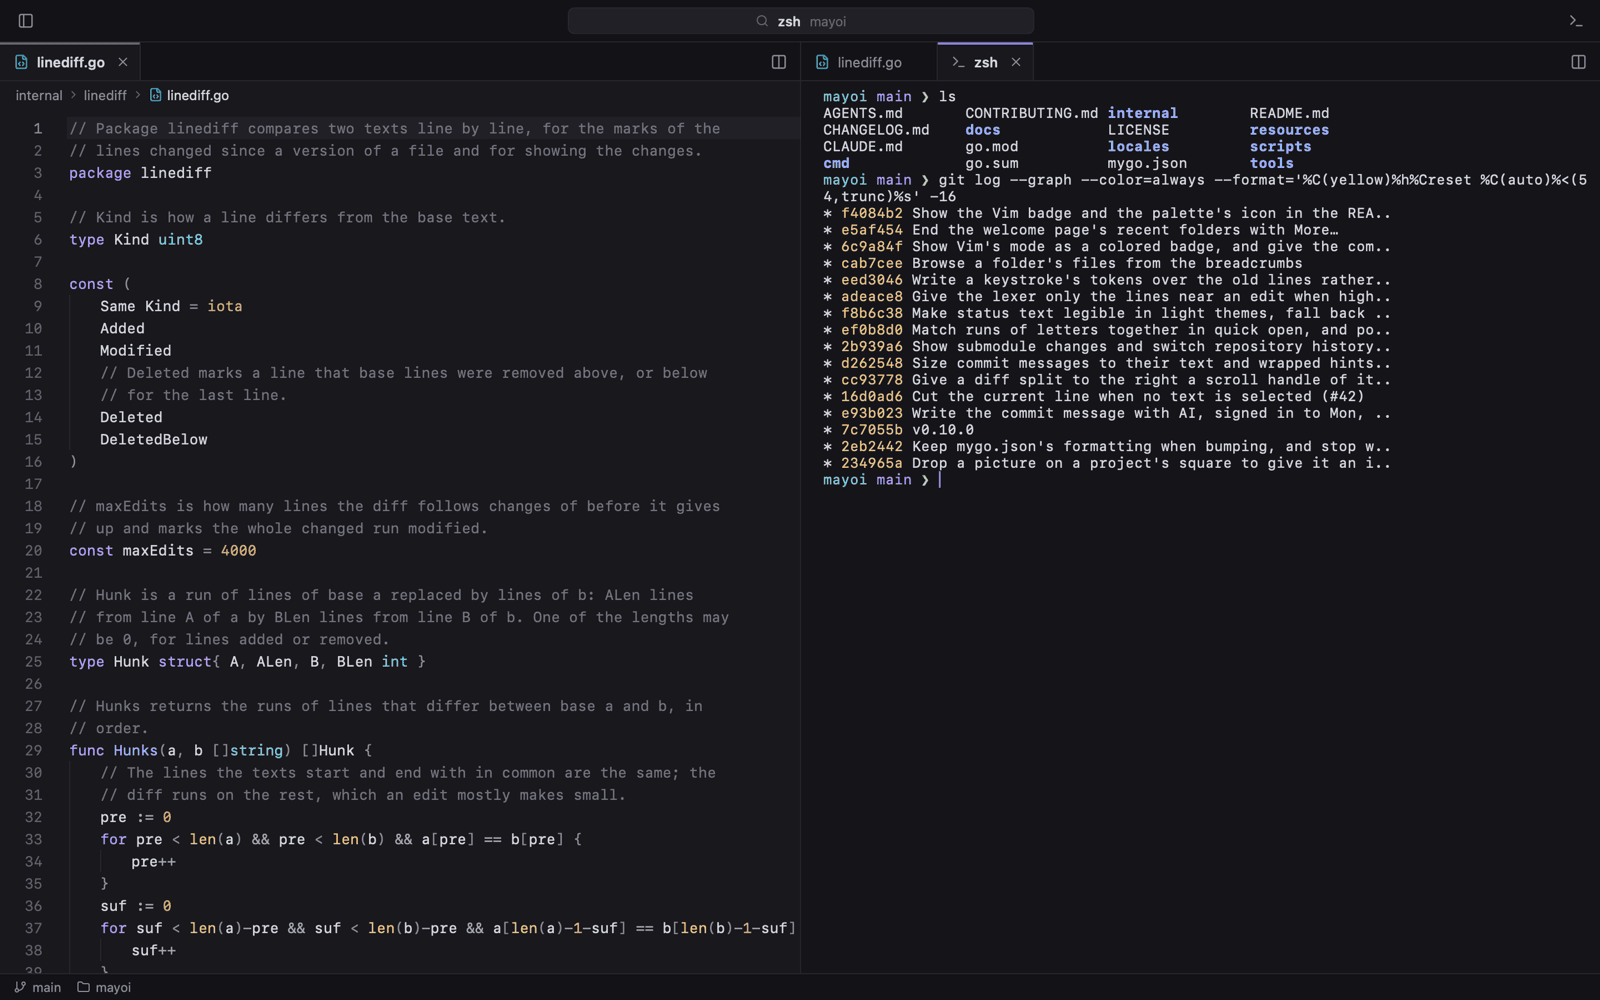
Task: Split the right terminal pane
Action: click(x=1578, y=62)
